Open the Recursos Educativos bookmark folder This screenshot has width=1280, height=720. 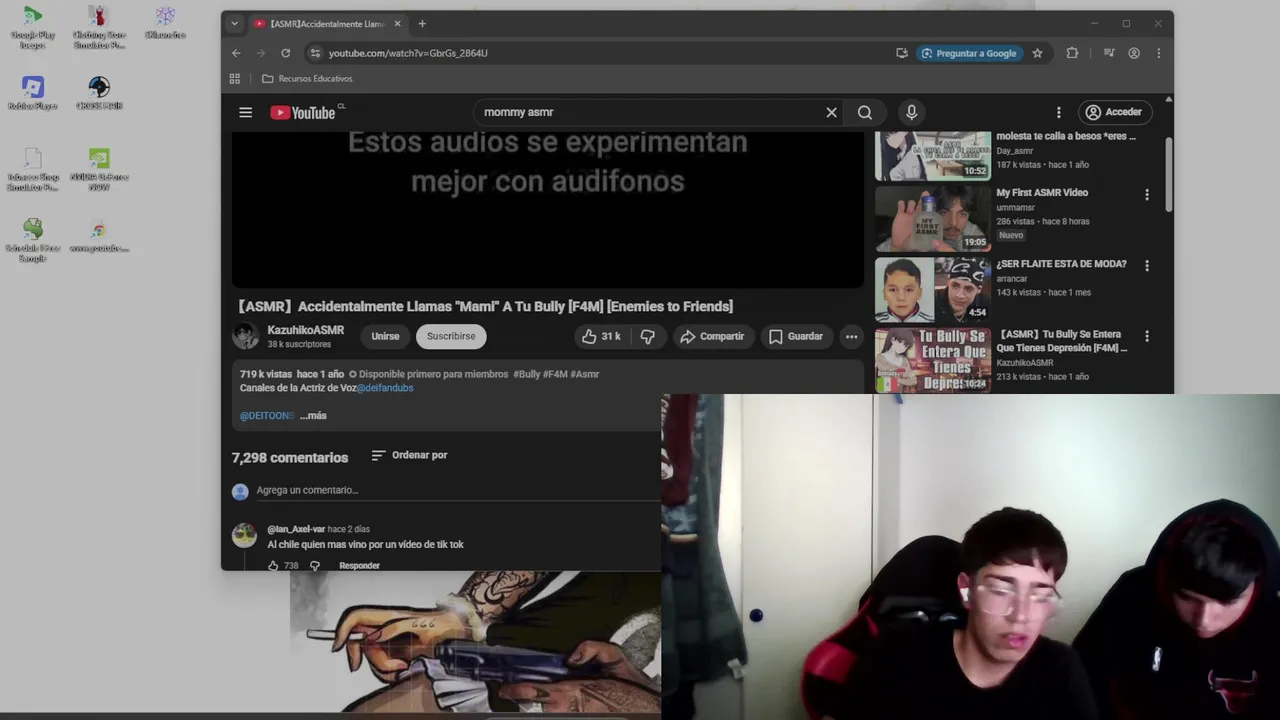pos(307,79)
